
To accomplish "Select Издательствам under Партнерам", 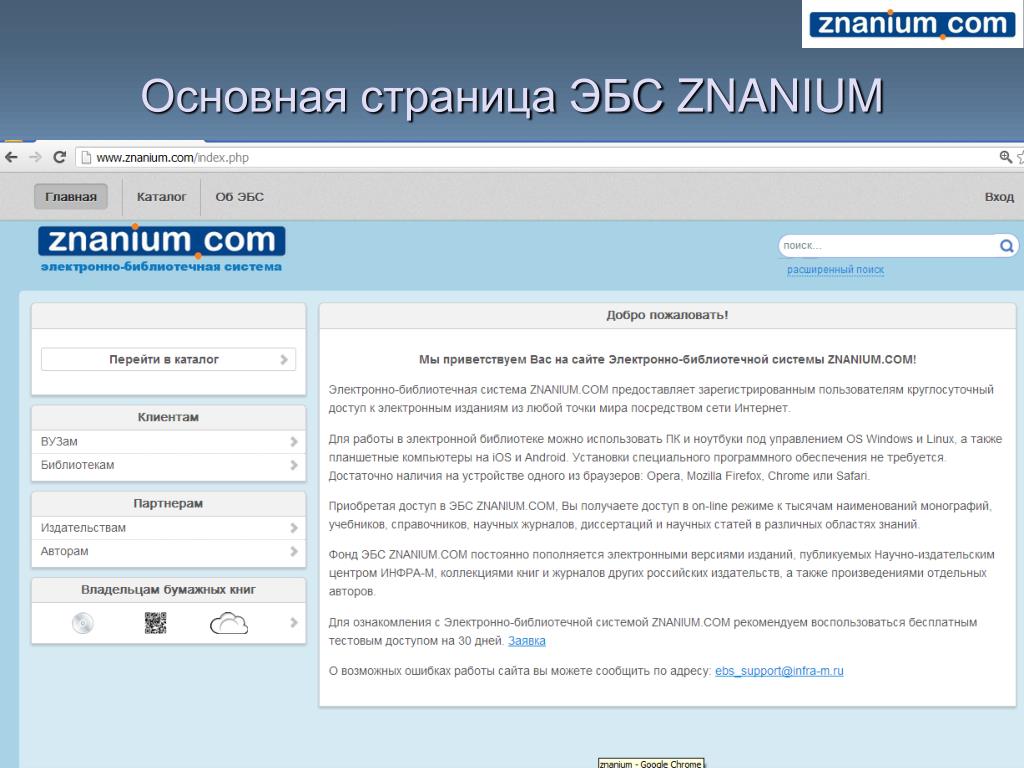I will pos(168,528).
